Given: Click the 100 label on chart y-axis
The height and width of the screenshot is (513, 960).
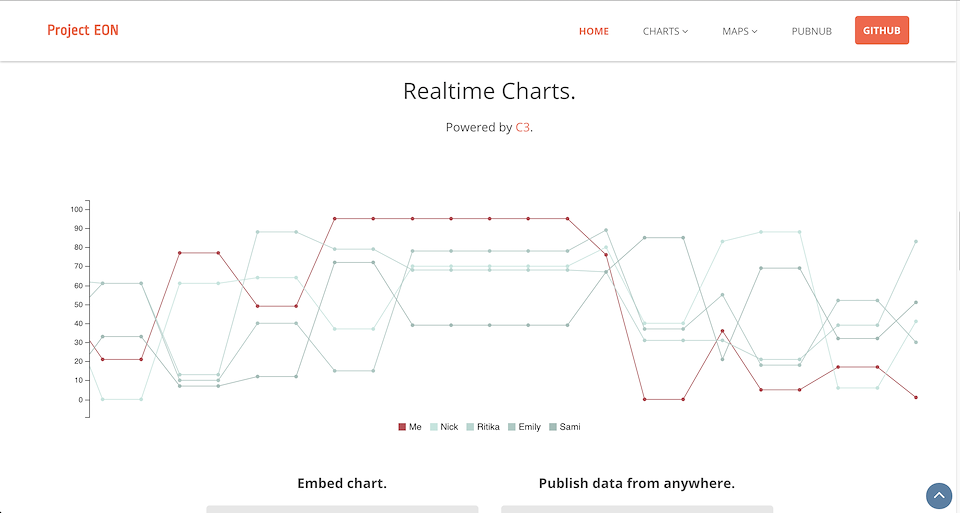Looking at the screenshot, I should pyautogui.click(x=77, y=209).
